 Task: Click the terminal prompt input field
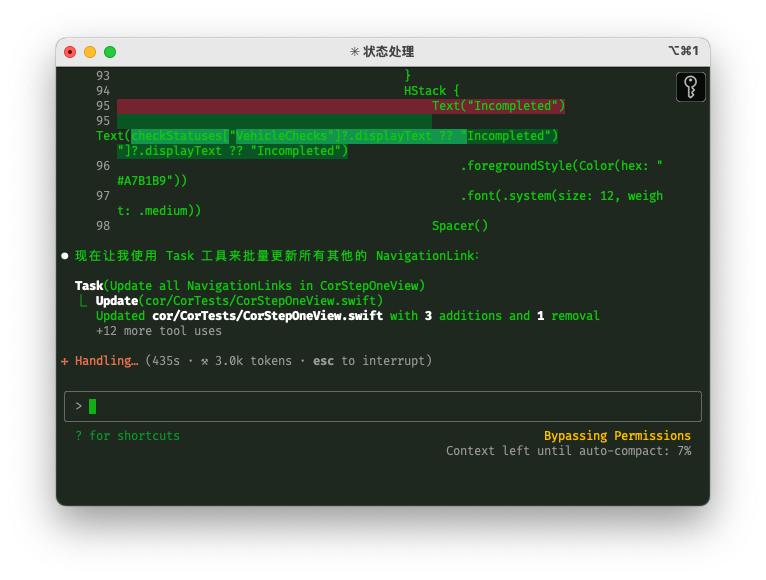pos(383,406)
